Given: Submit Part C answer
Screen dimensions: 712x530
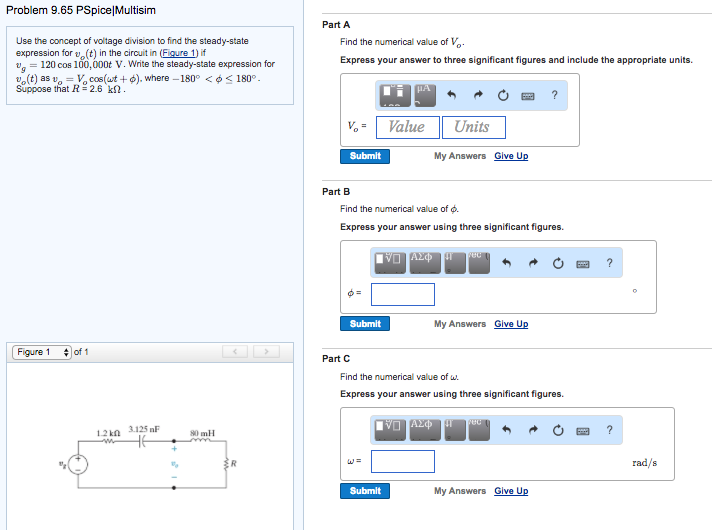Looking at the screenshot, I should click(x=365, y=491).
